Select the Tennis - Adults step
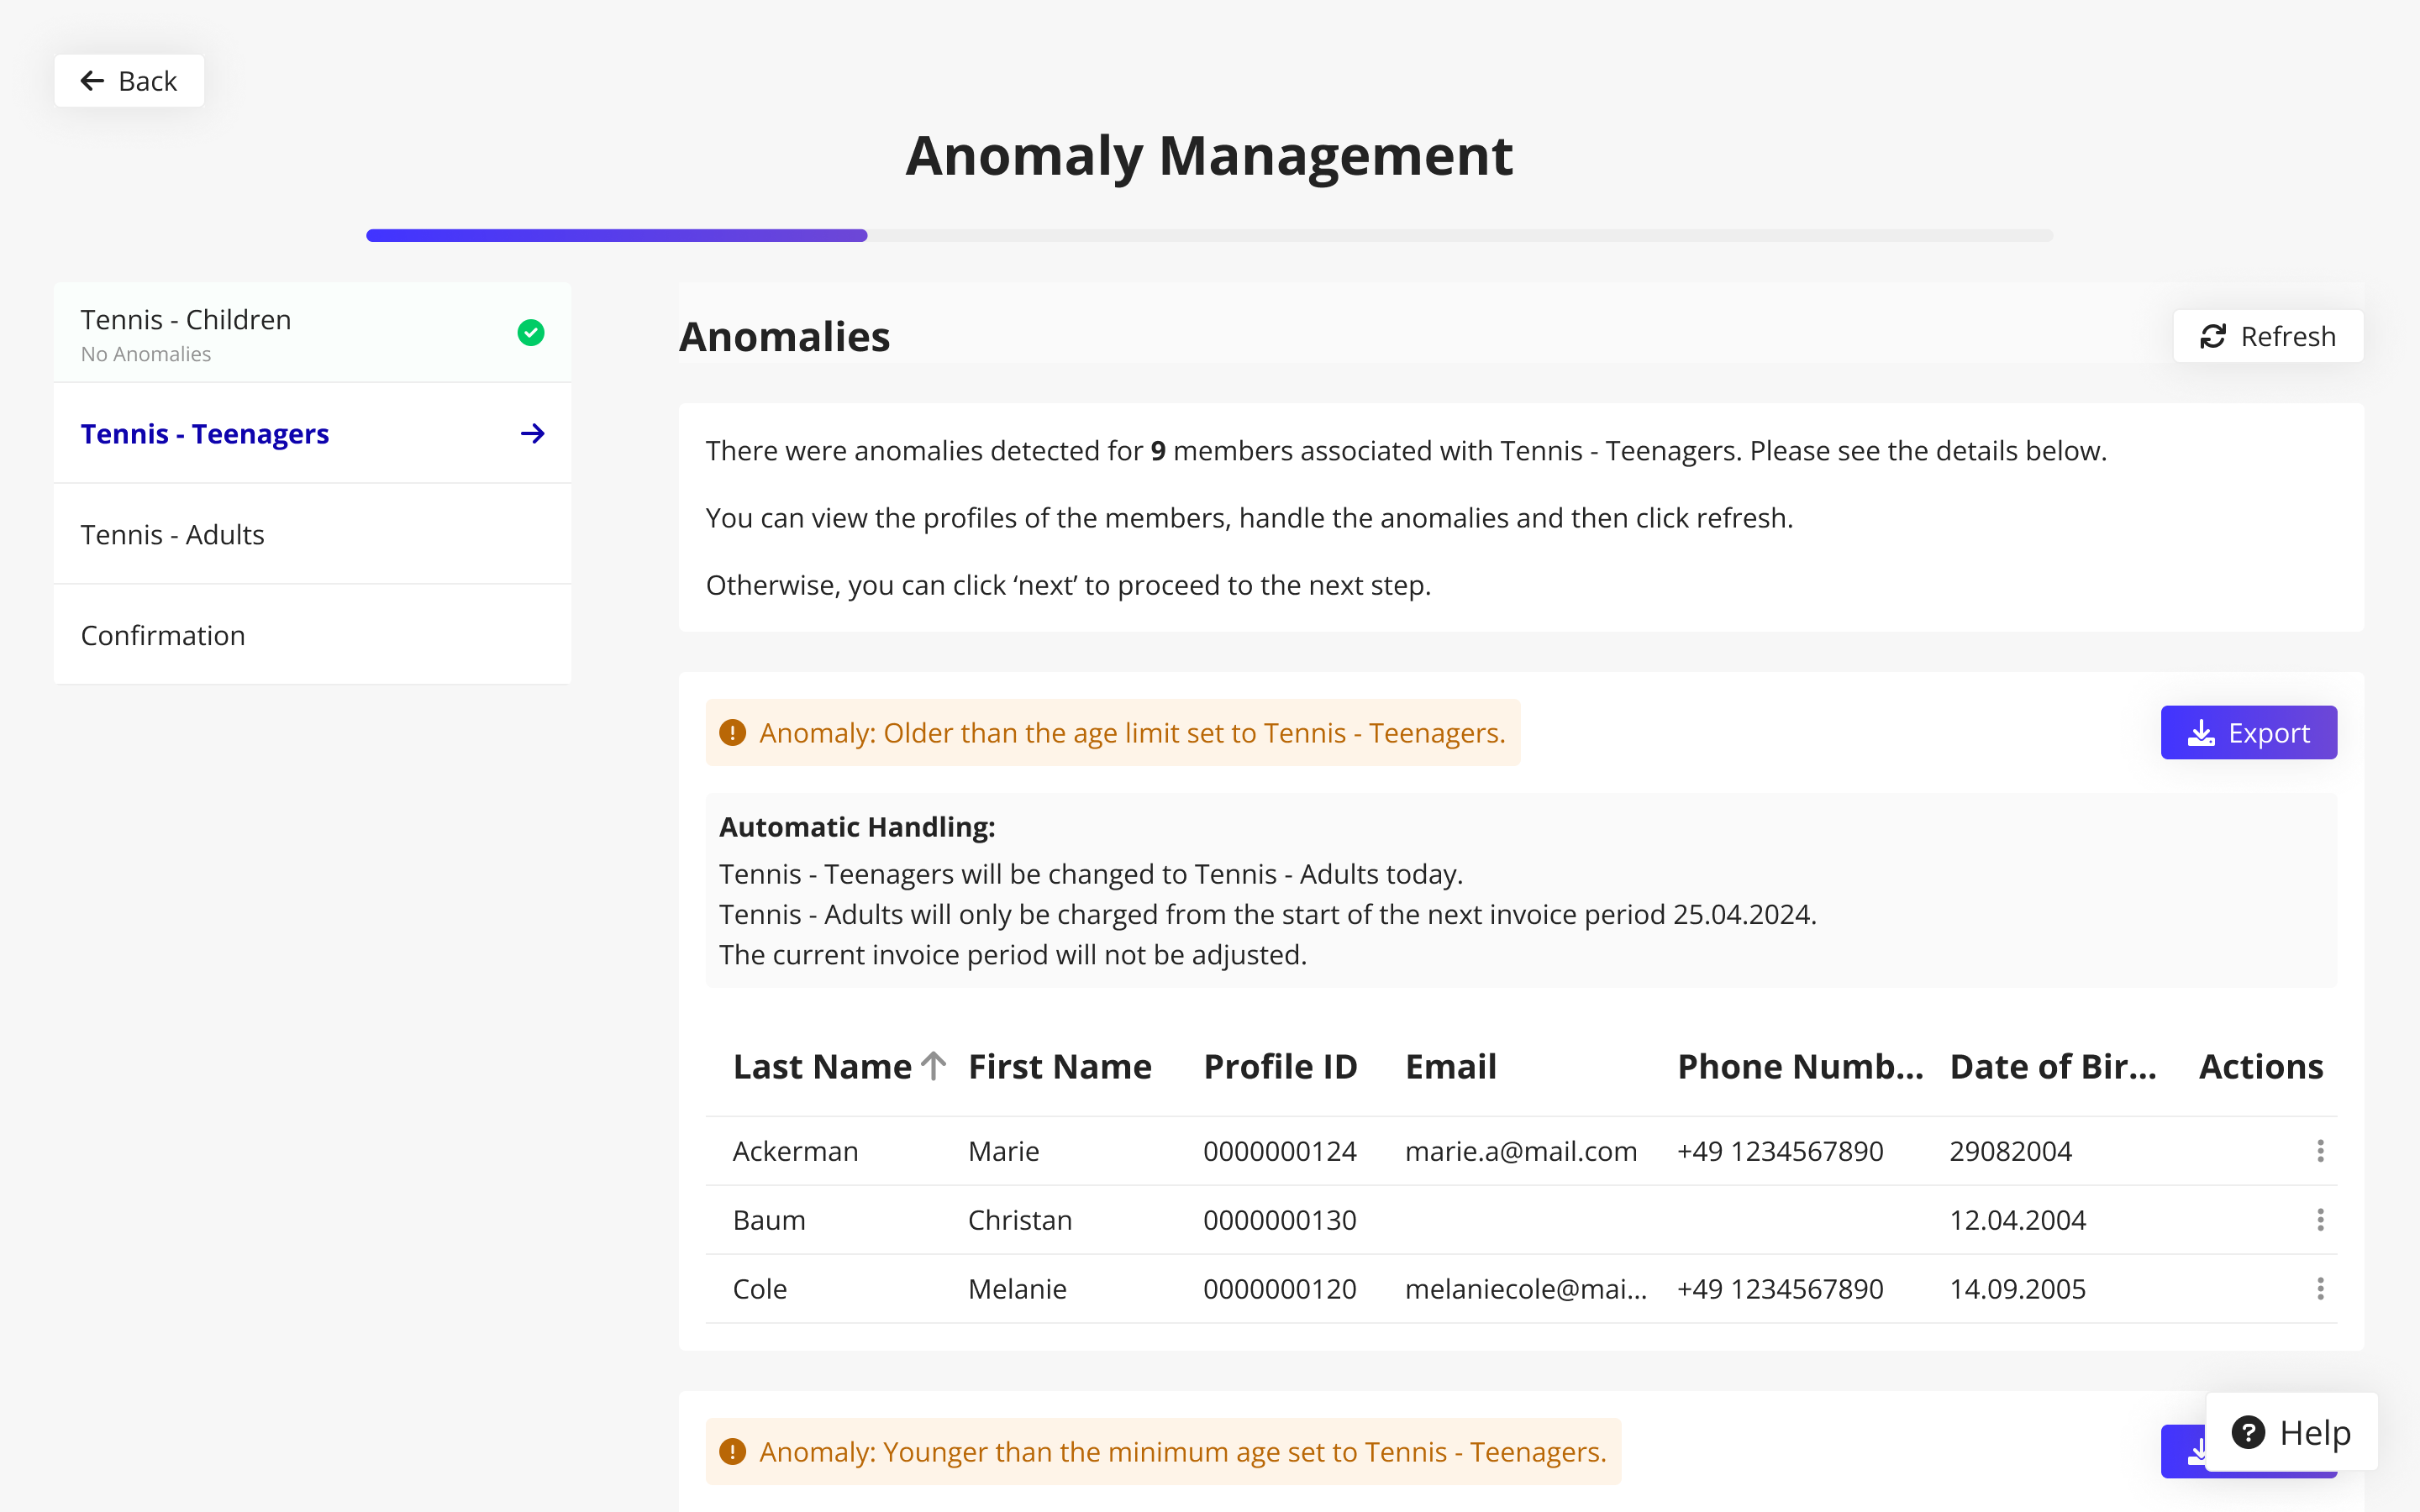The height and width of the screenshot is (1512, 2420). click(x=312, y=534)
